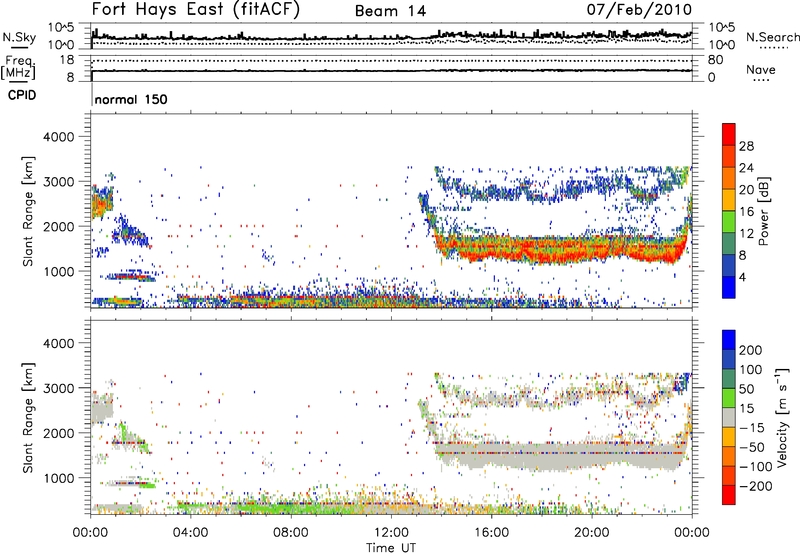
Task: Click the 'Nave' legend label
Action: (x=761, y=69)
